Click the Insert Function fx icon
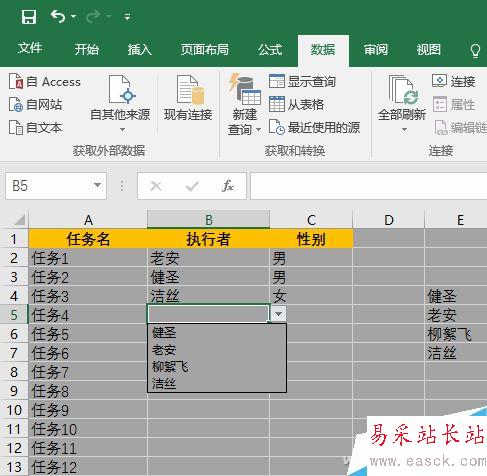Screen dimensions: 487x476 tap(228, 186)
